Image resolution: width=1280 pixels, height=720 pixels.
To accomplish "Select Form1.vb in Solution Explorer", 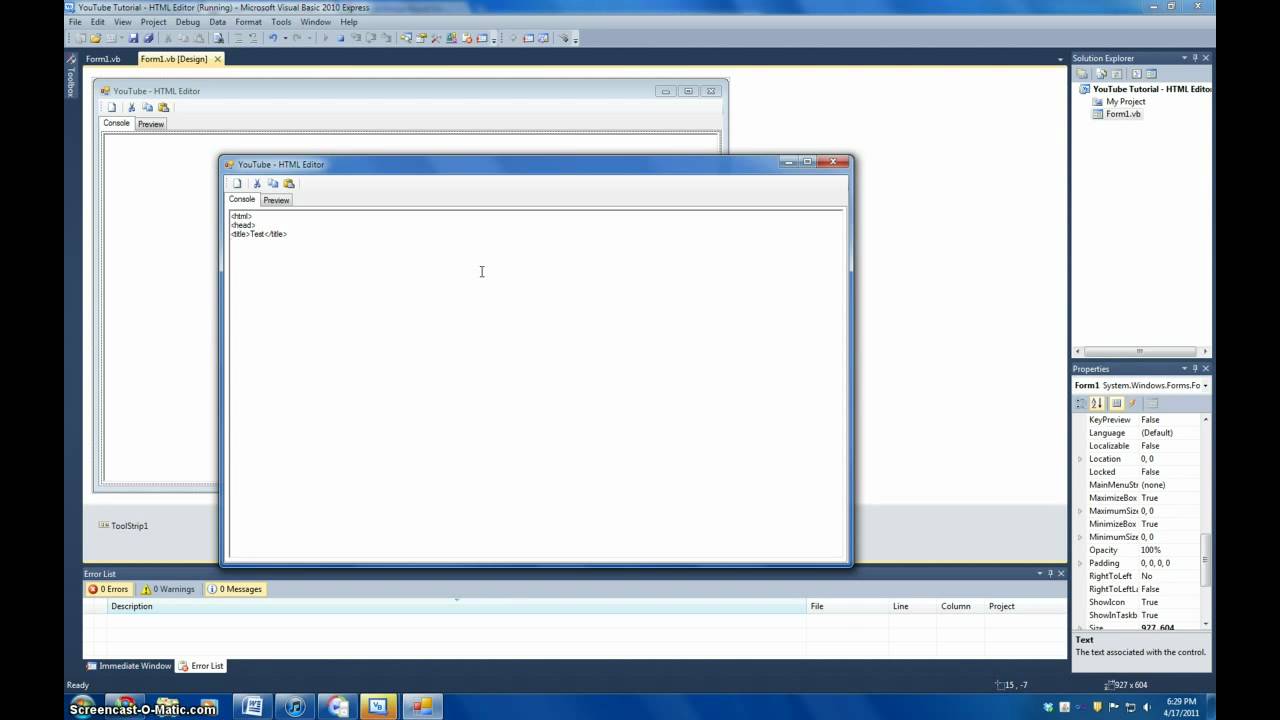I will coord(1123,114).
